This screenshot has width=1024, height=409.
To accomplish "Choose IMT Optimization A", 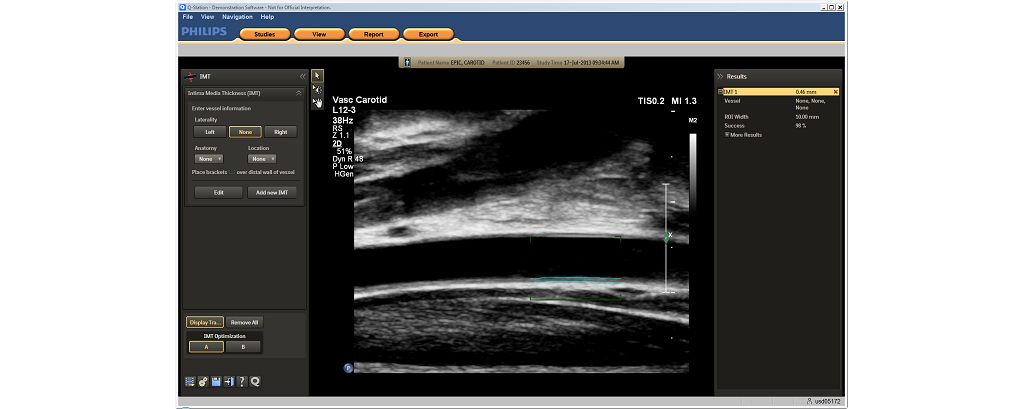I will click(x=206, y=347).
